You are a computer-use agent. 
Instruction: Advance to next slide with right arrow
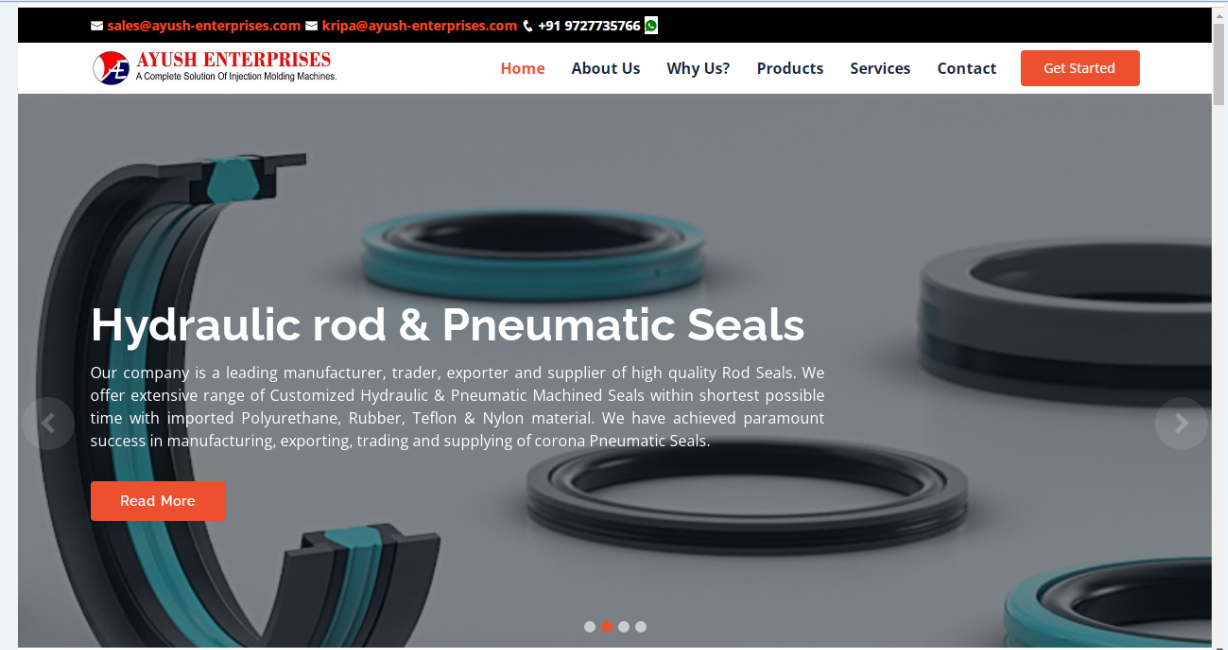[1181, 423]
